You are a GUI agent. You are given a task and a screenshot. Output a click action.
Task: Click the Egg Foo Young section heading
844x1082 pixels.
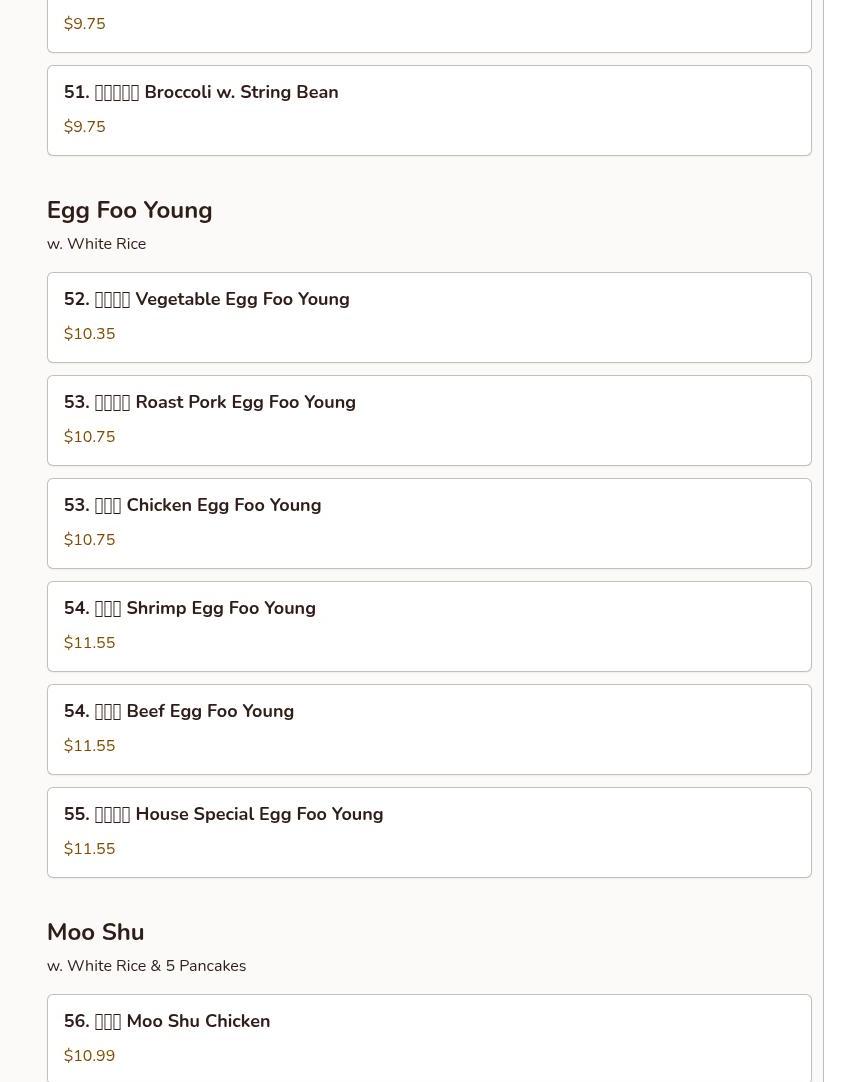pos(130,211)
